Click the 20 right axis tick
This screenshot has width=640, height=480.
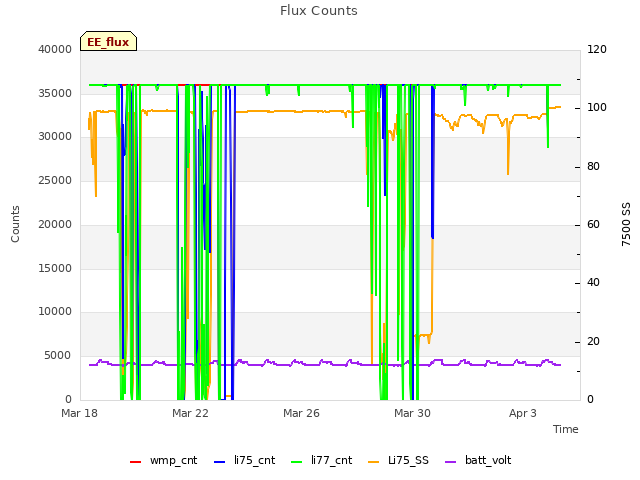pos(593,342)
